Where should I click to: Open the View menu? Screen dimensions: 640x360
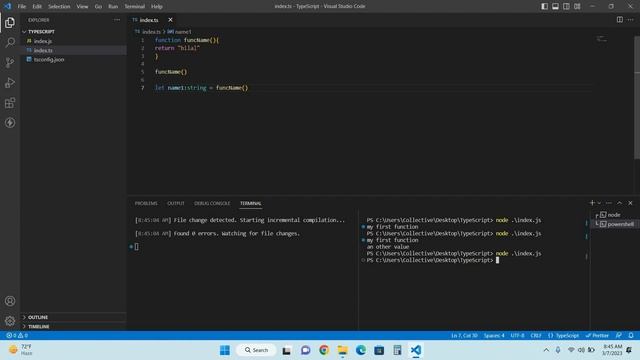(x=82, y=7)
